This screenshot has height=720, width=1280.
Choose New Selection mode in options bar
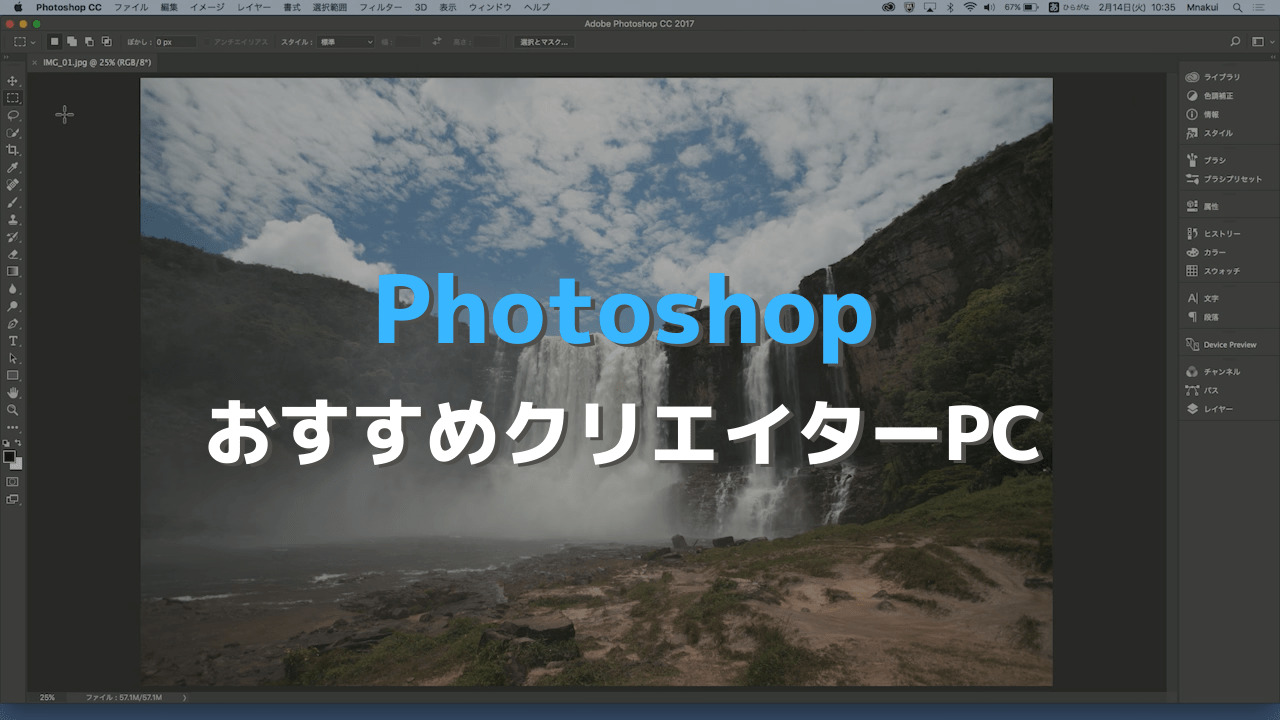point(55,42)
